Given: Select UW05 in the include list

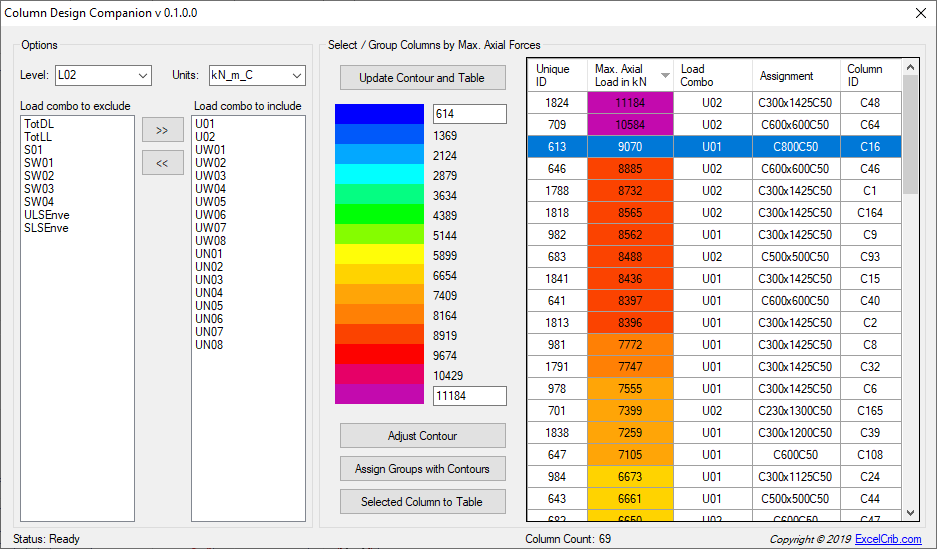Looking at the screenshot, I should click(x=210, y=202).
